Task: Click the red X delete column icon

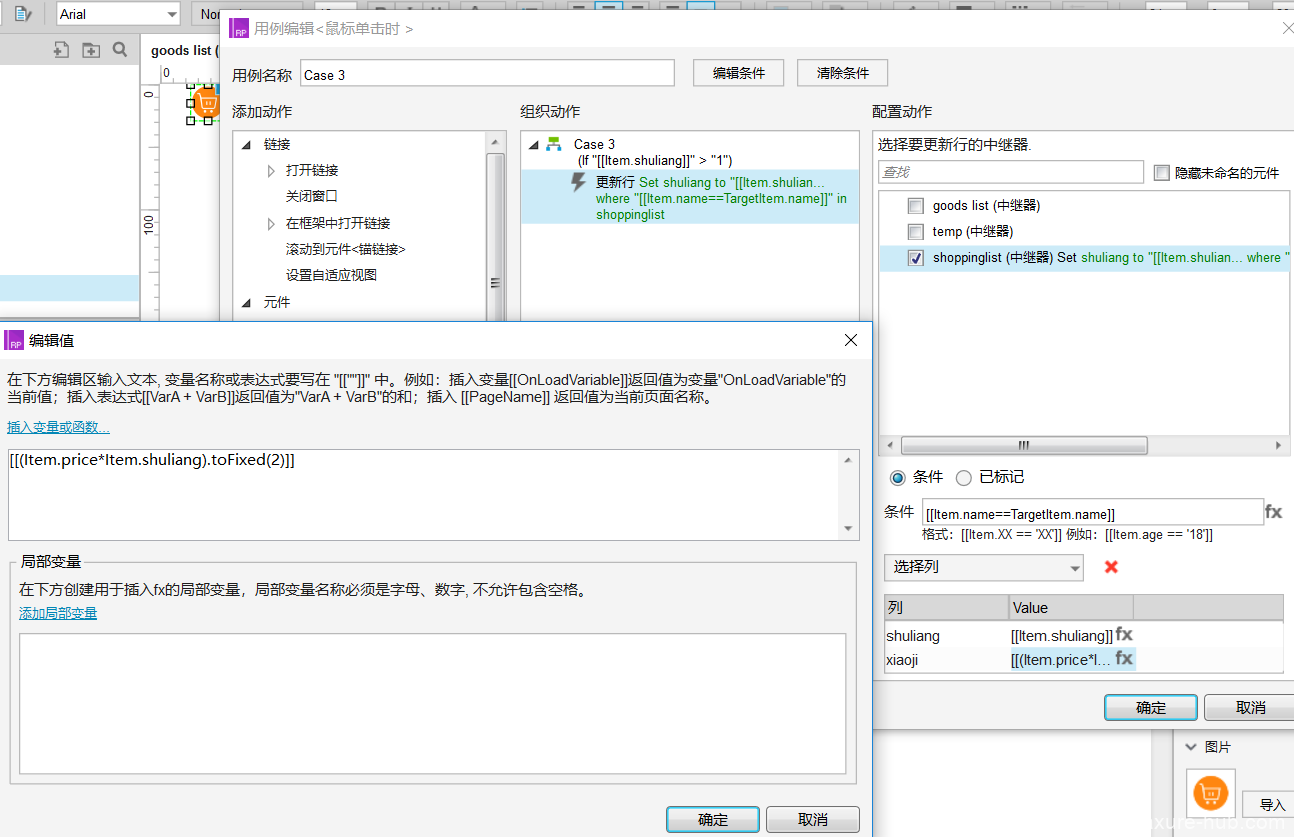Action: 1111,567
